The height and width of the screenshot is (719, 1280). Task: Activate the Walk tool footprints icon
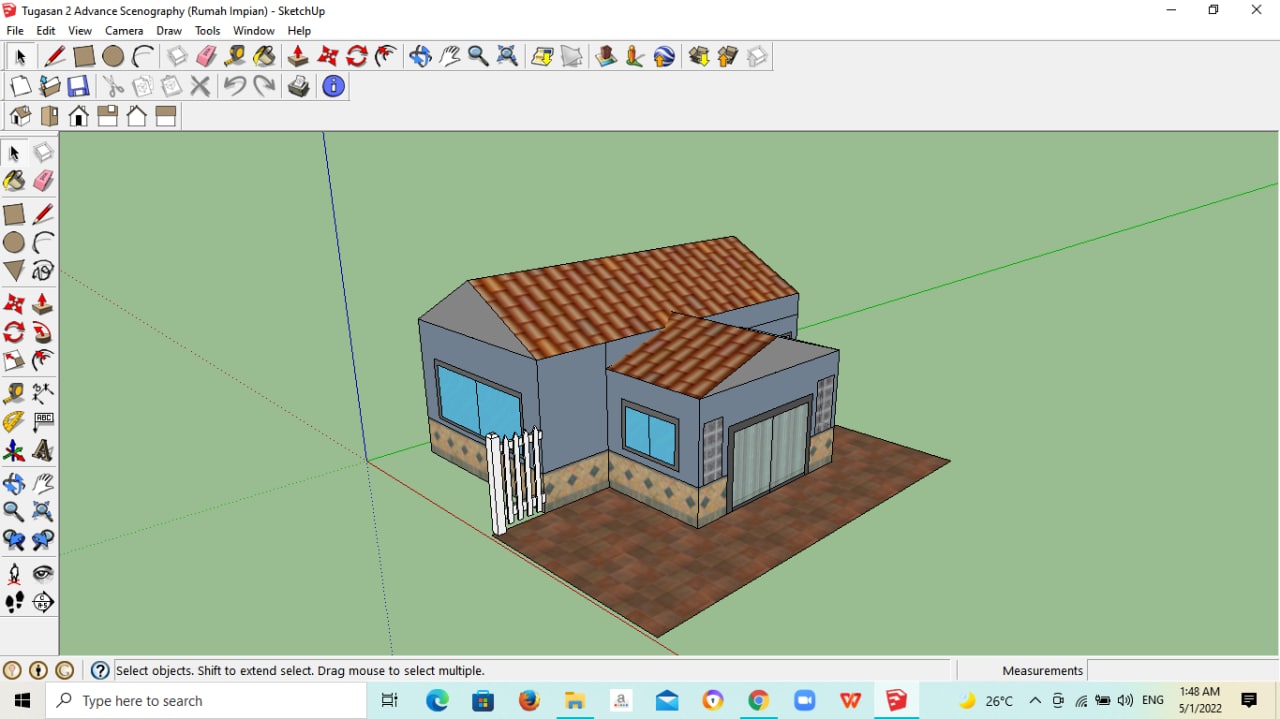[14, 602]
